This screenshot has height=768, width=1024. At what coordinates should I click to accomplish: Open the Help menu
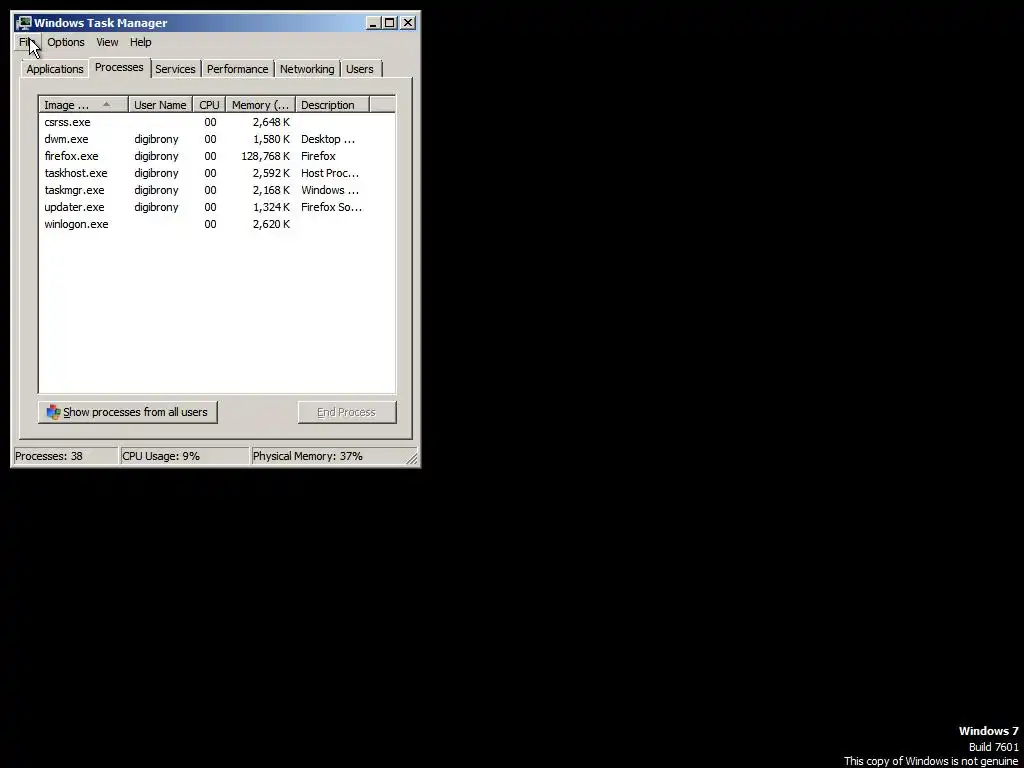(140, 42)
